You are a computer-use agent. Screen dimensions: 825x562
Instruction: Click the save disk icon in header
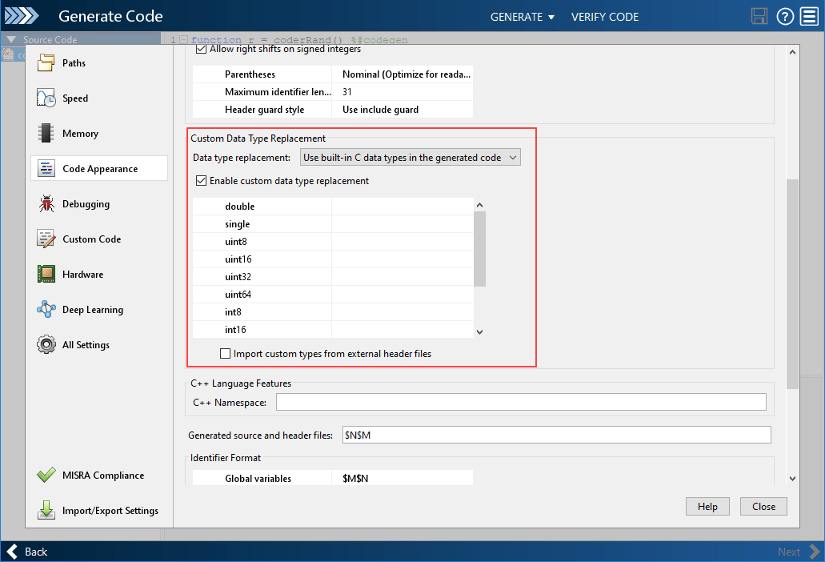[759, 16]
